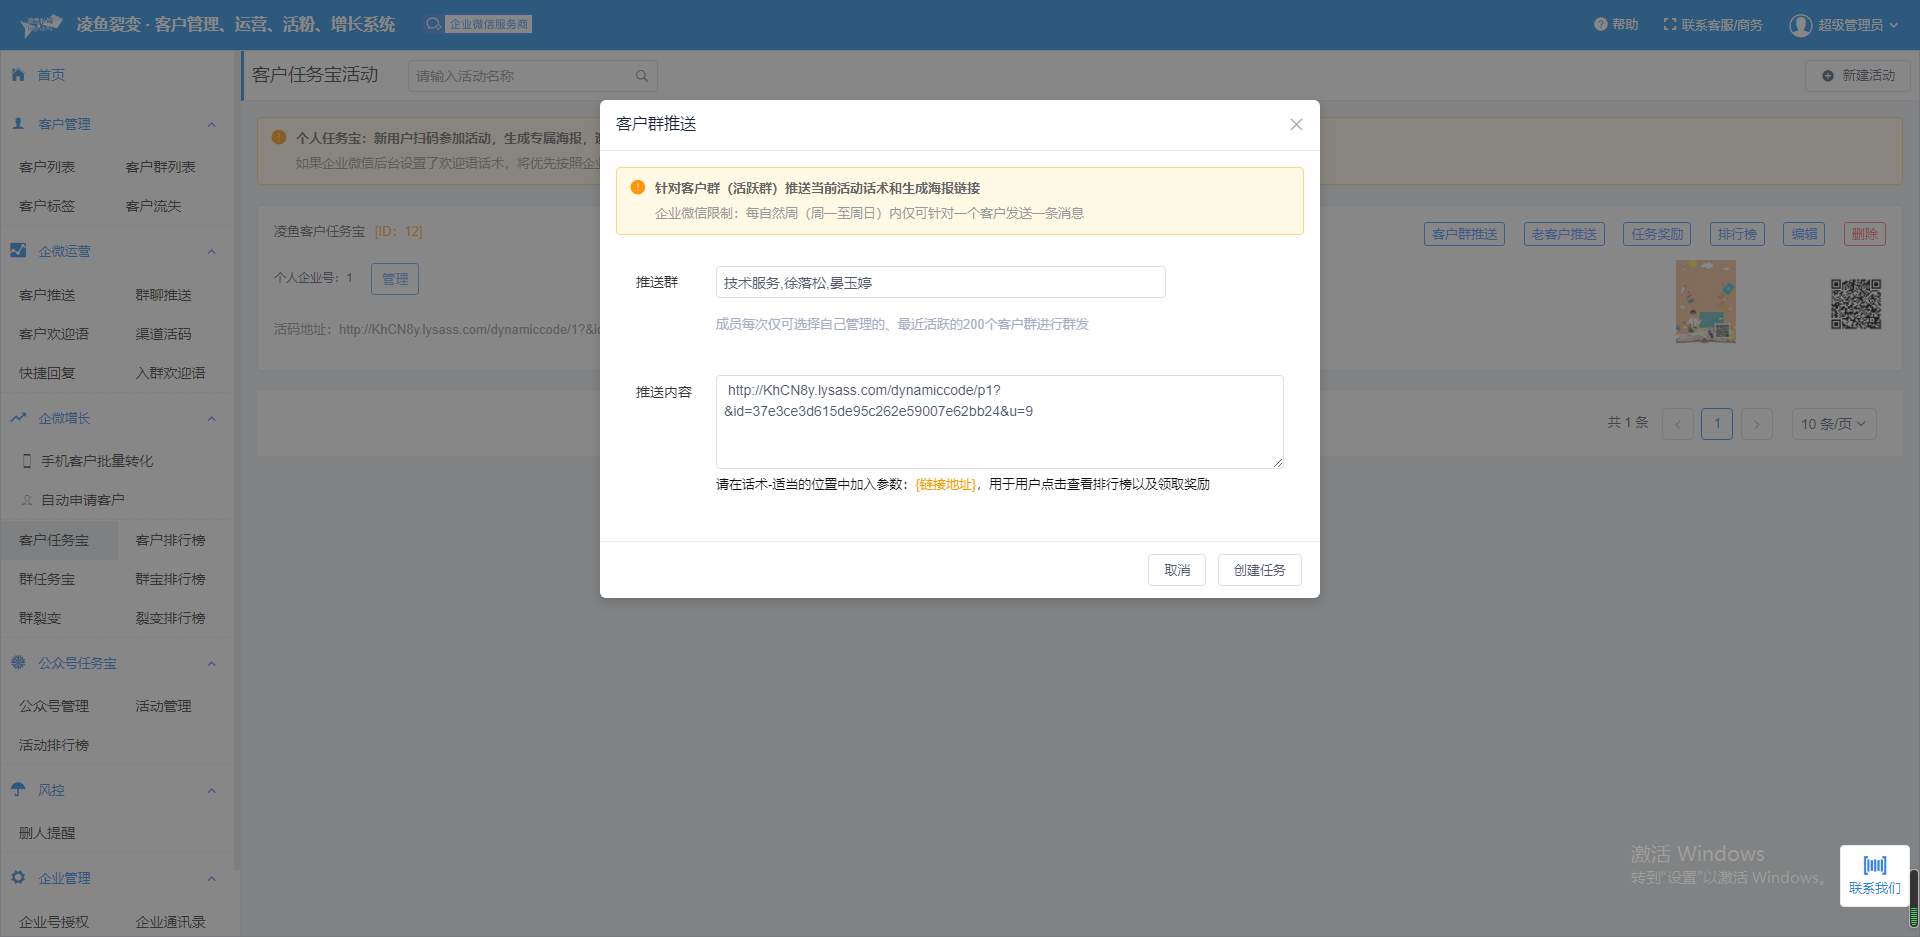The width and height of the screenshot is (1920, 937).
Task: Close the 客户群推送 dialog
Action: coord(1295,125)
